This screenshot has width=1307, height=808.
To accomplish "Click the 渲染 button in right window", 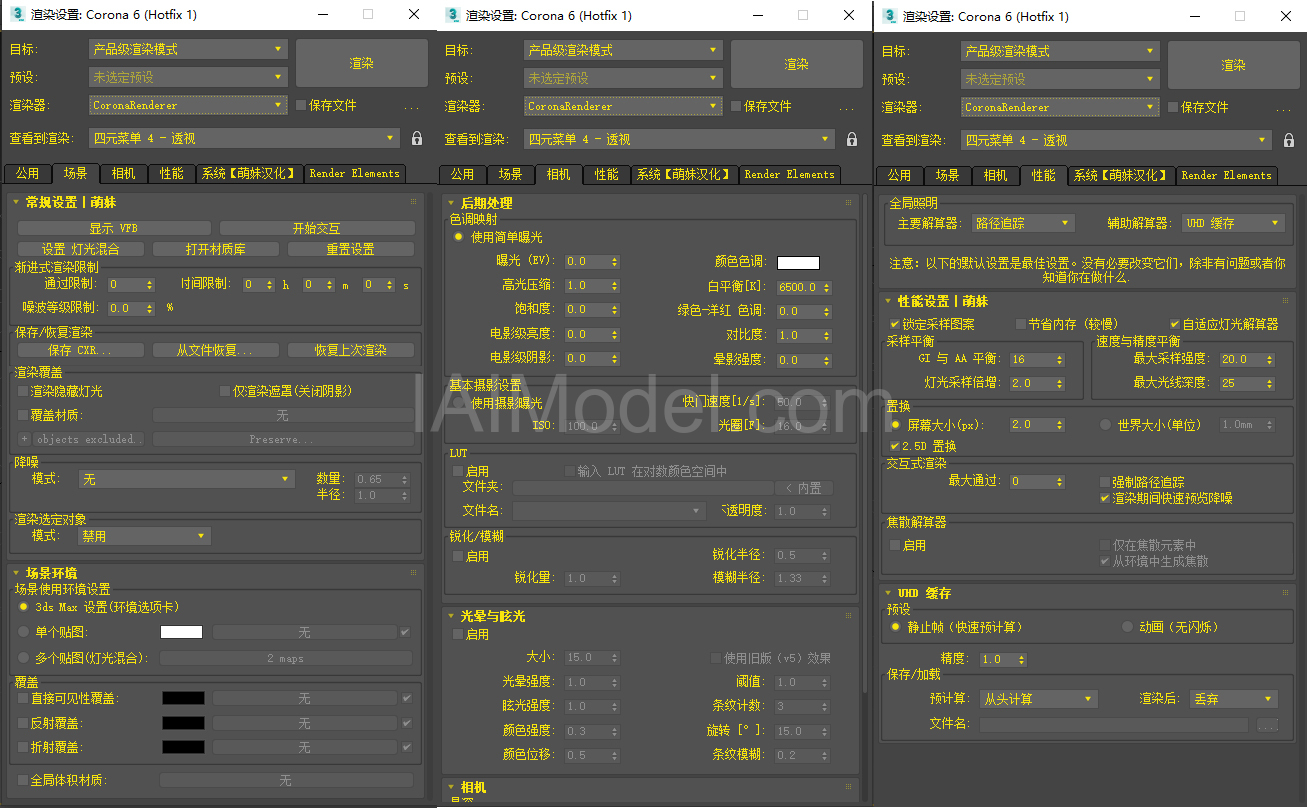I will point(1234,65).
